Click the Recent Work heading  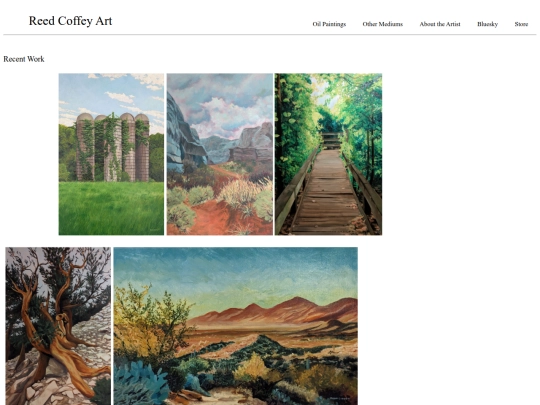click(24, 59)
